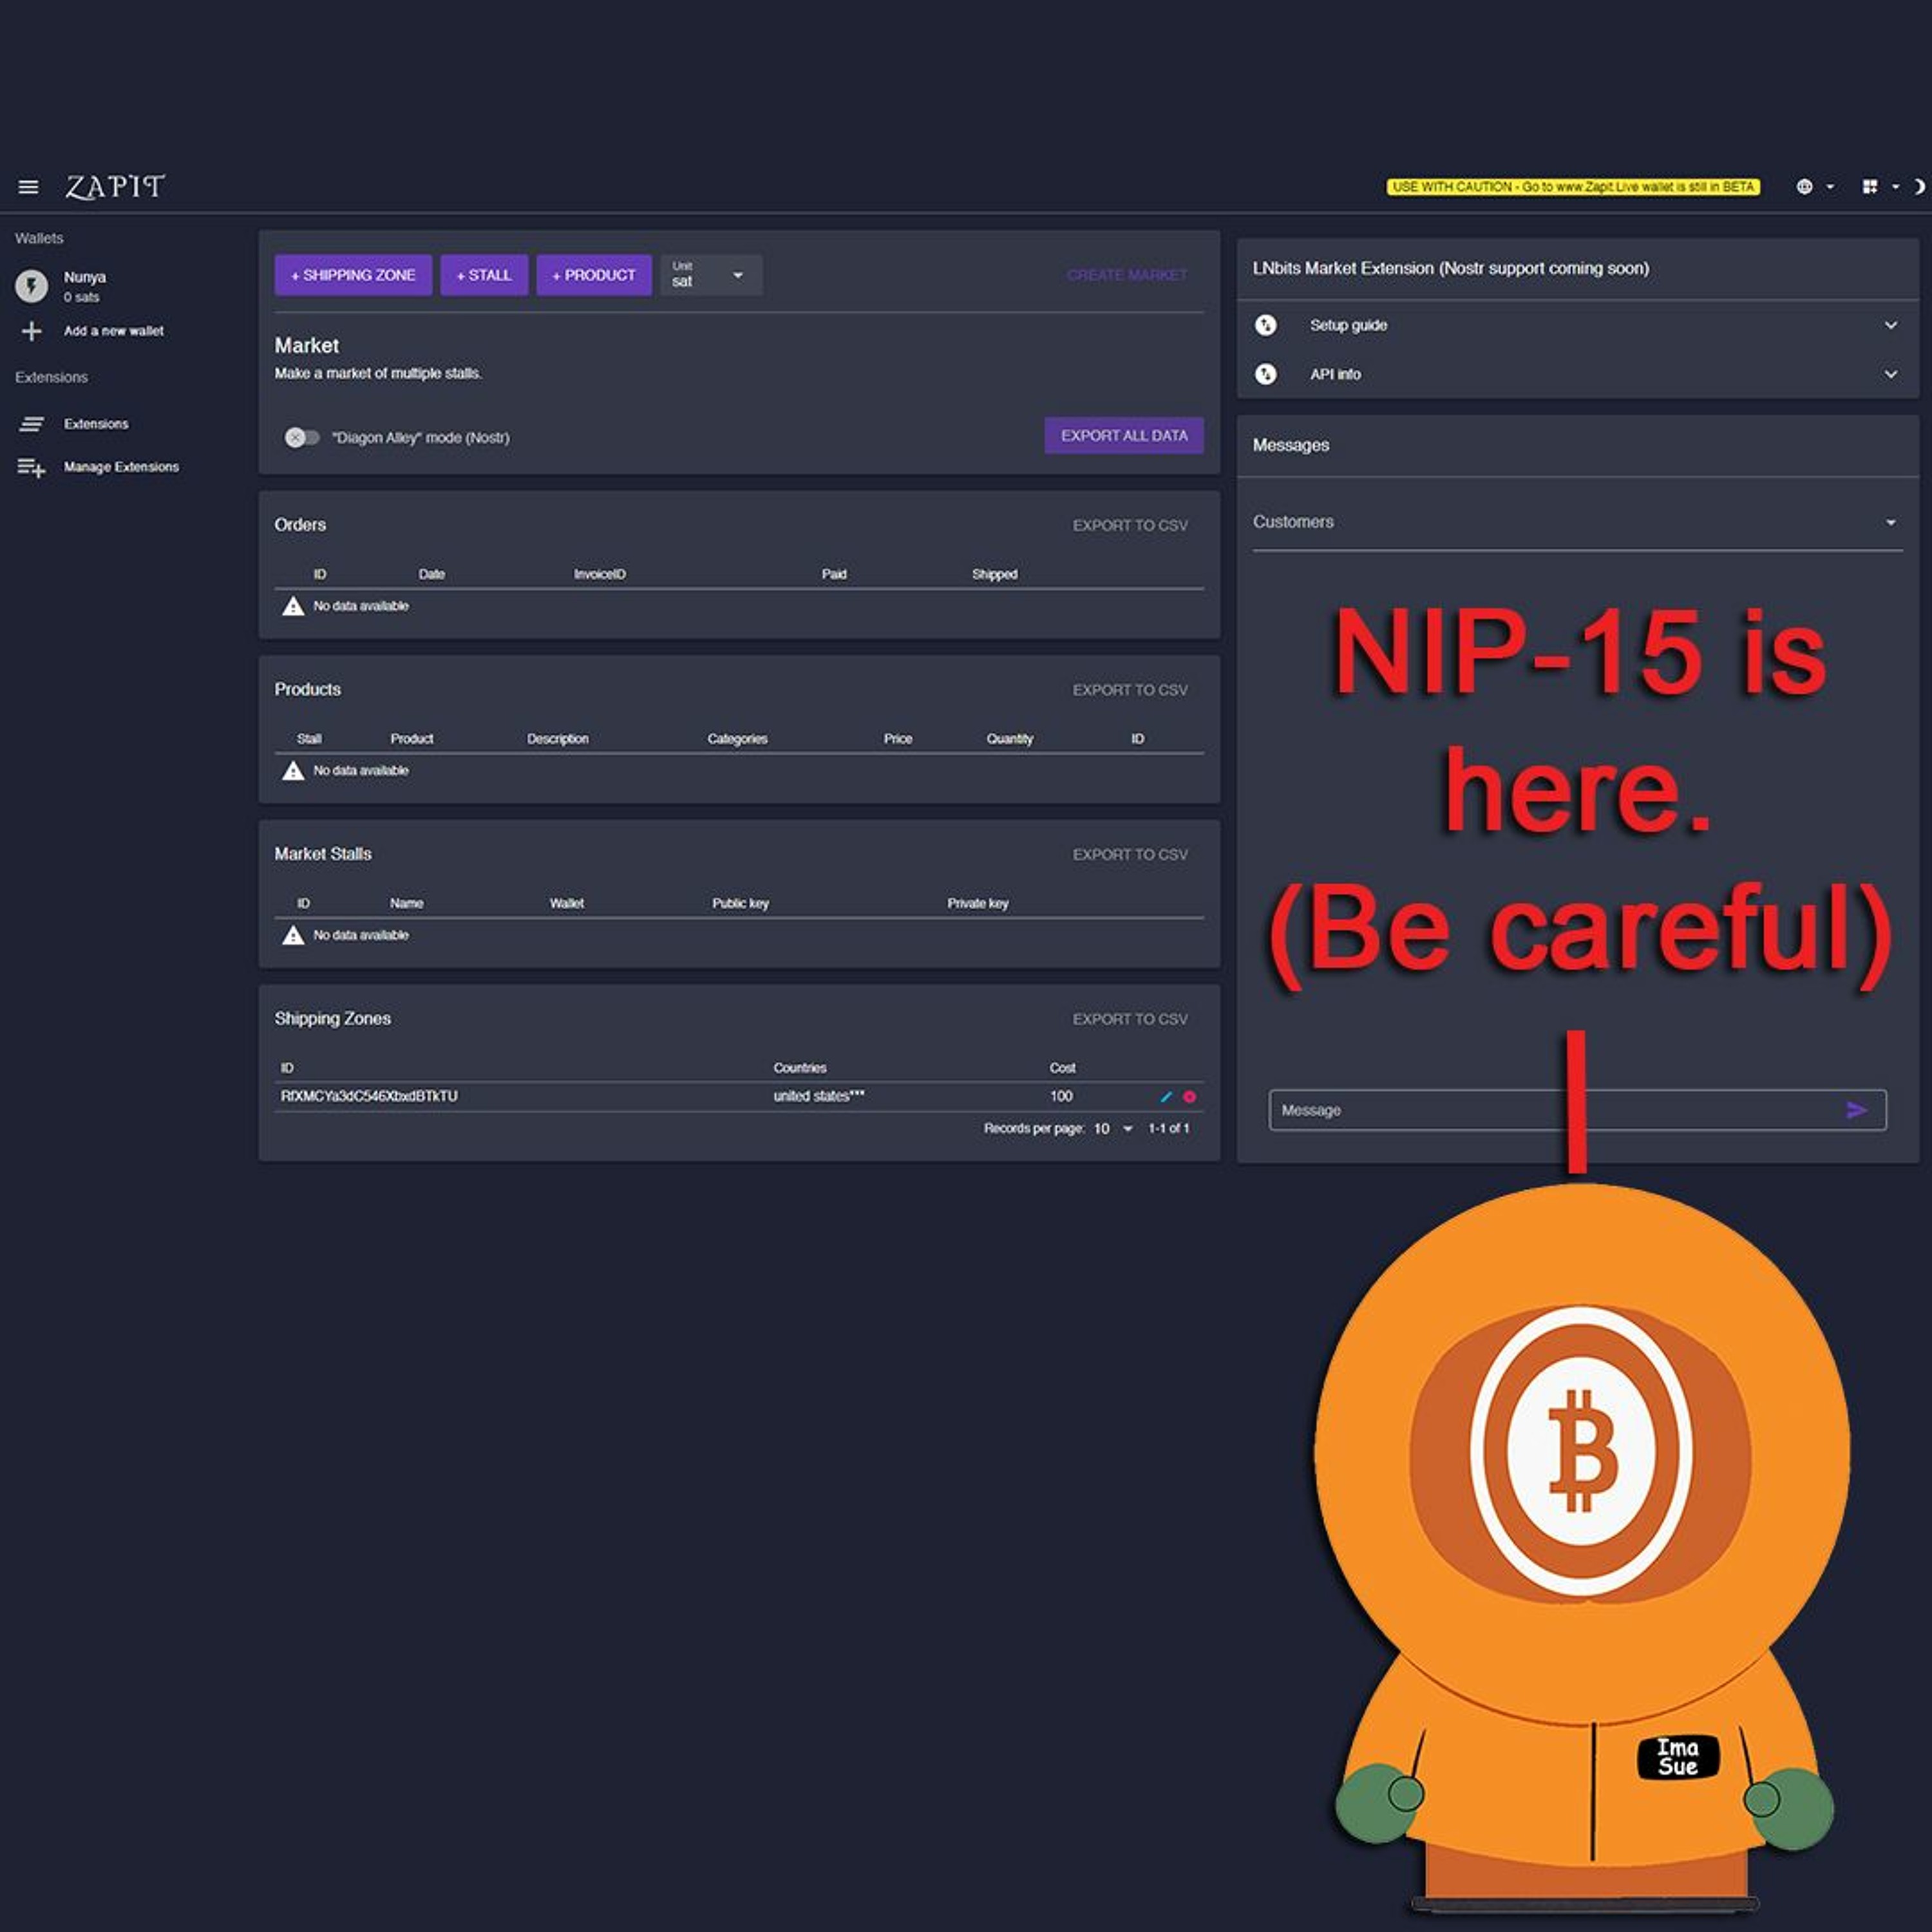Click the EXPORT ALL DATA button

tap(1124, 435)
